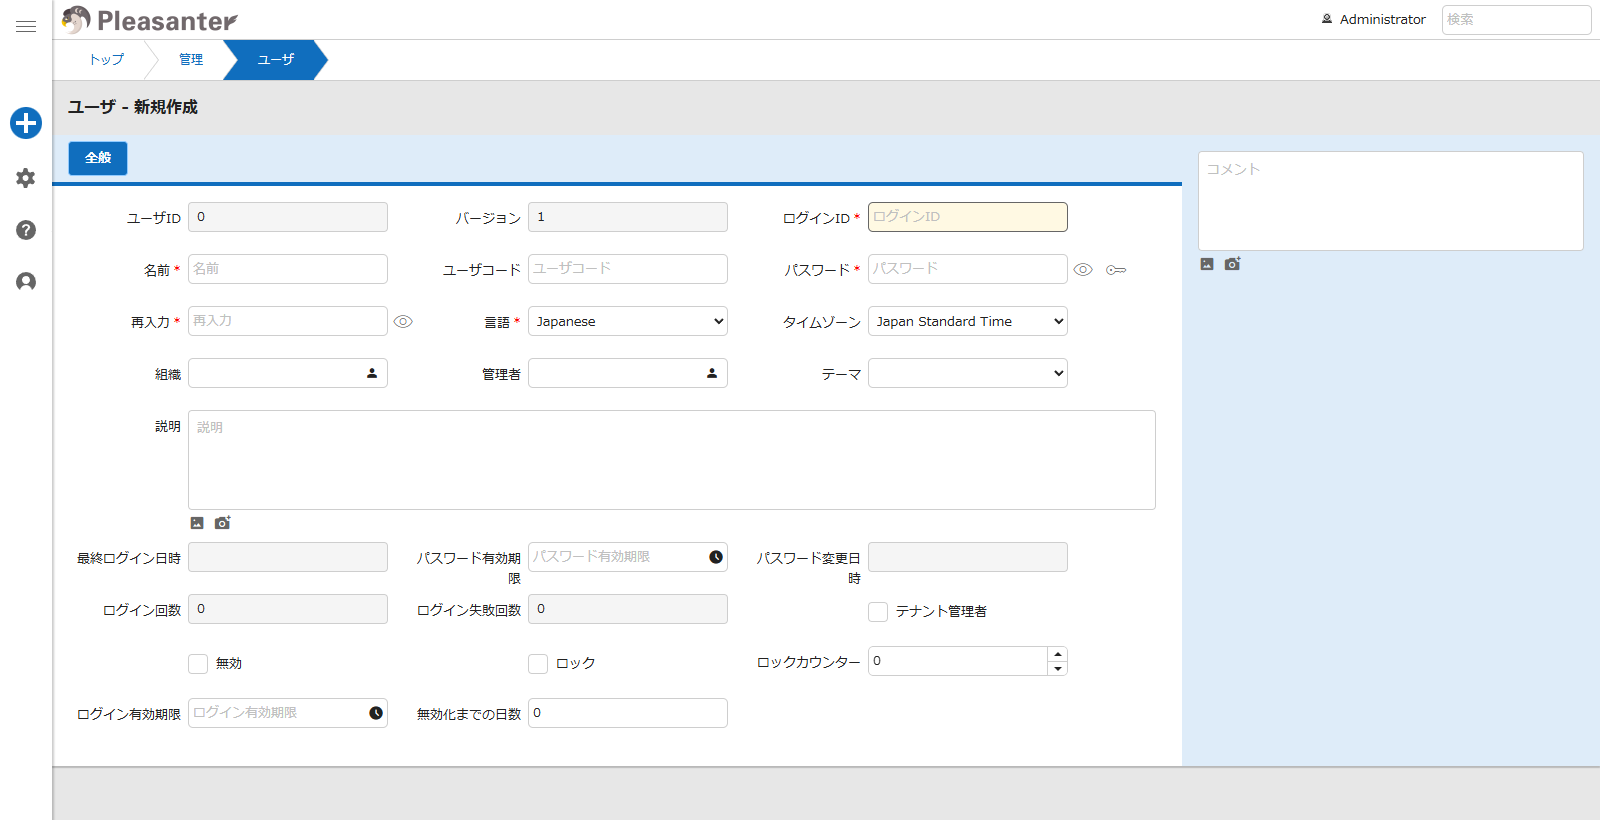Go to 管理 breadcrumb
Image resolution: width=1600 pixels, height=820 pixels.
coord(191,60)
